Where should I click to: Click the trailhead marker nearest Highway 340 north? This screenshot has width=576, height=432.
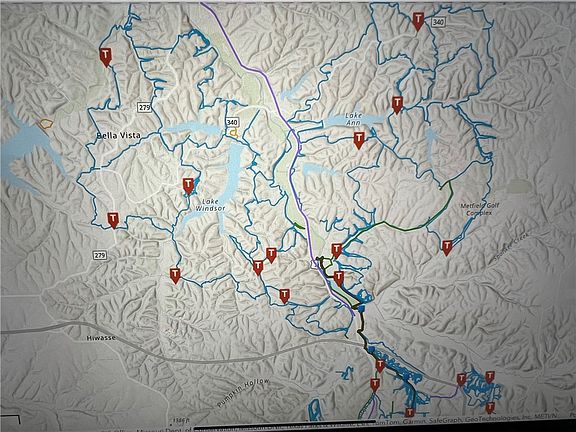[x=418, y=21]
